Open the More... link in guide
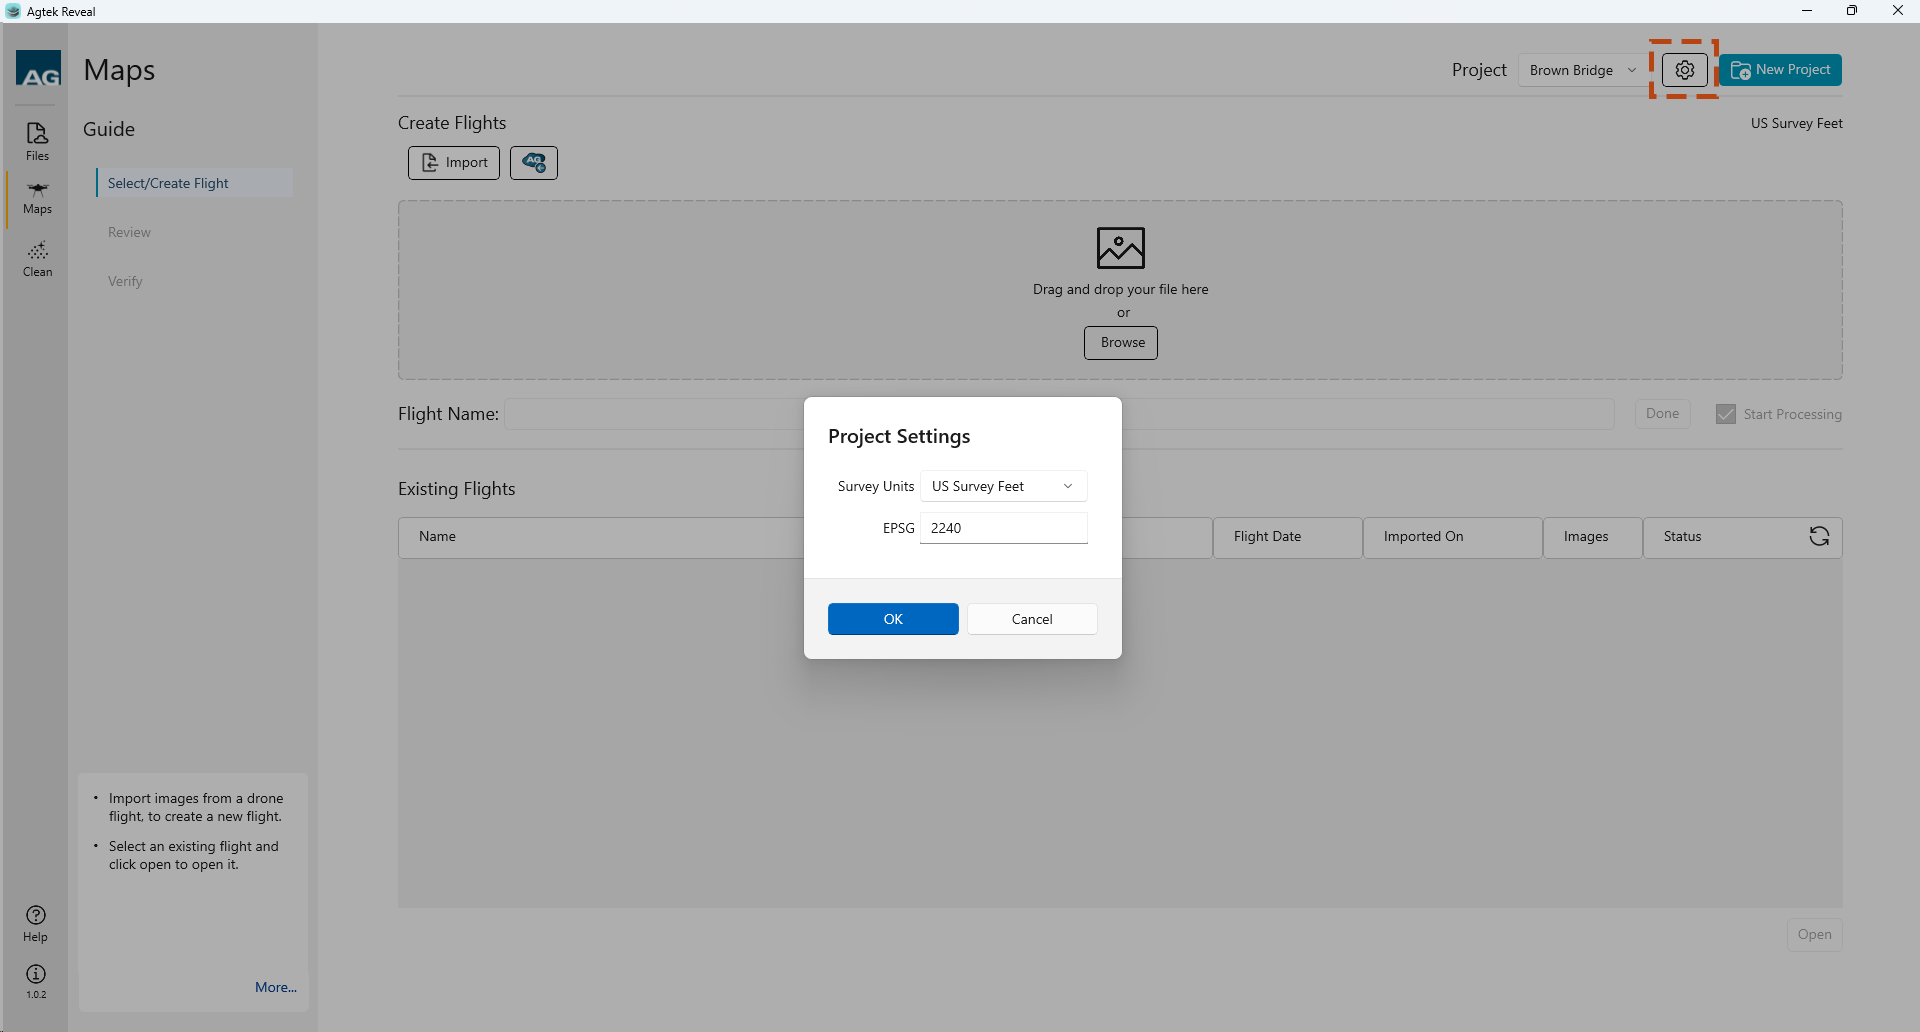This screenshot has width=1920, height=1032. tap(275, 987)
